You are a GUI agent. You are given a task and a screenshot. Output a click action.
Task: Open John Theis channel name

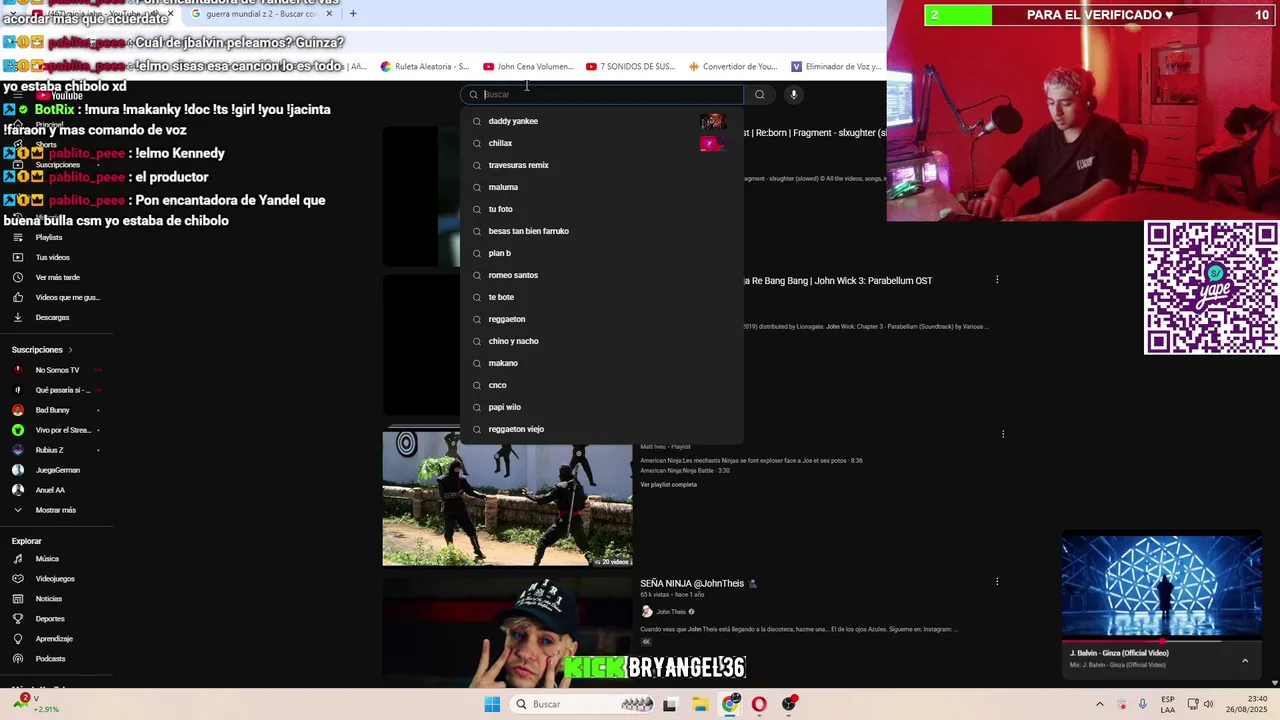(671, 612)
